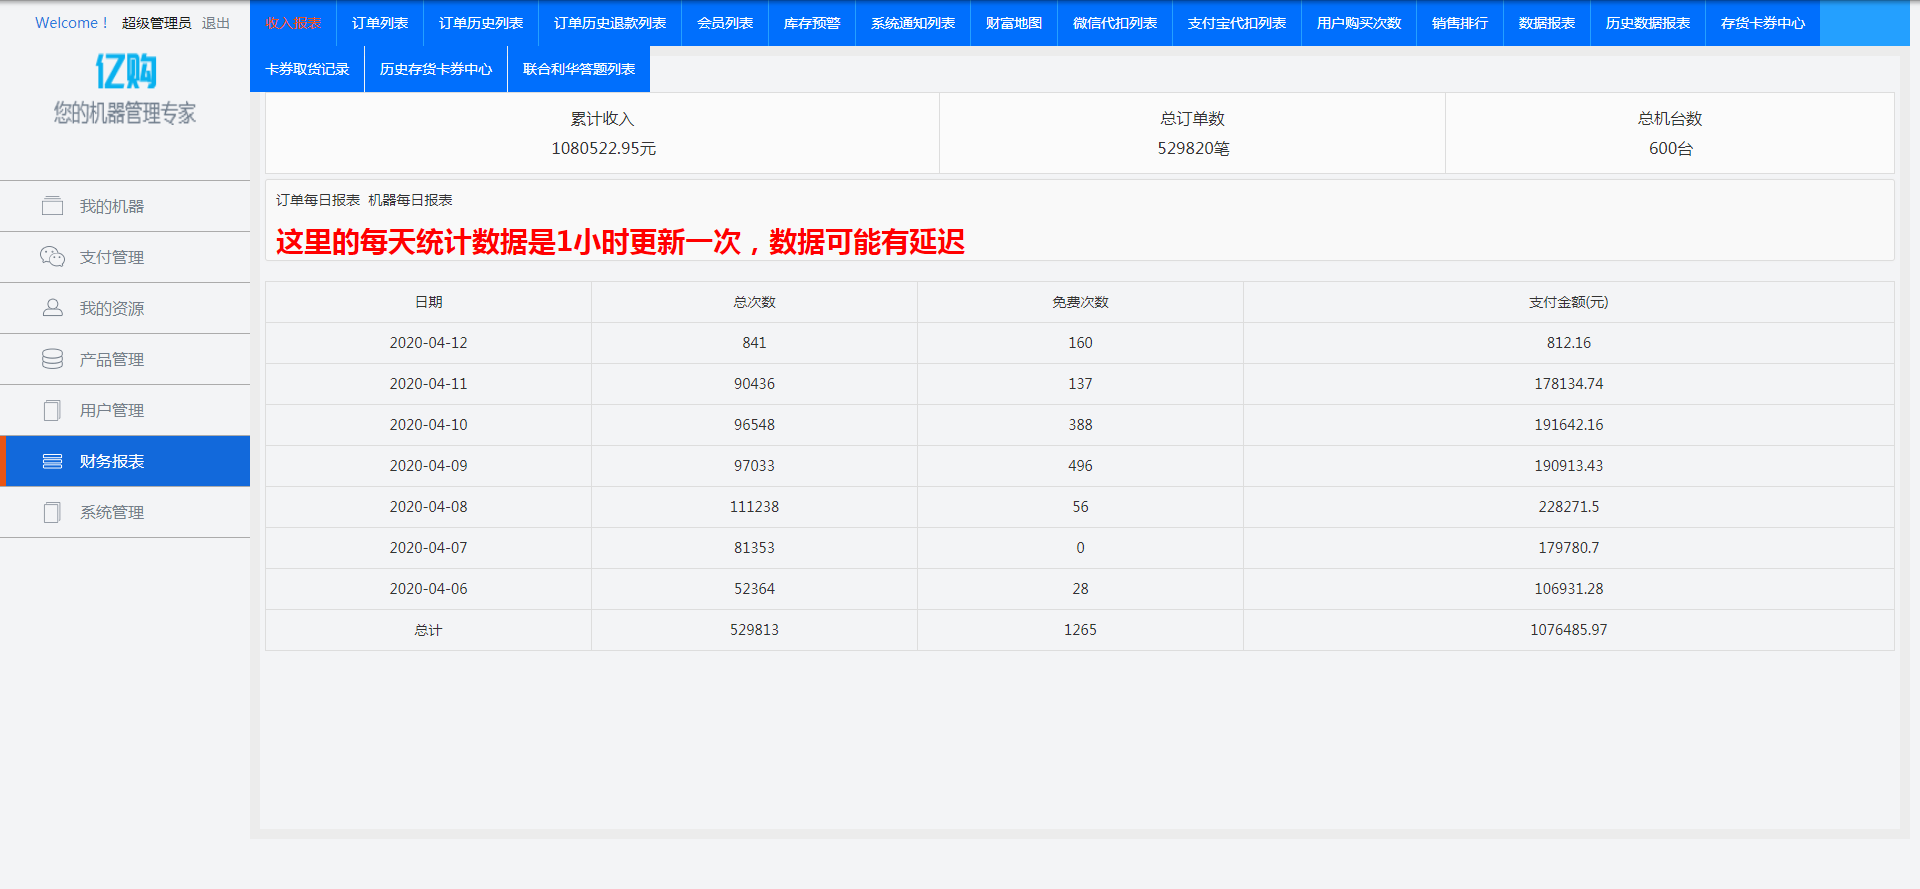Click the 亿购 logo
This screenshot has width=1920, height=889.
(x=125, y=71)
